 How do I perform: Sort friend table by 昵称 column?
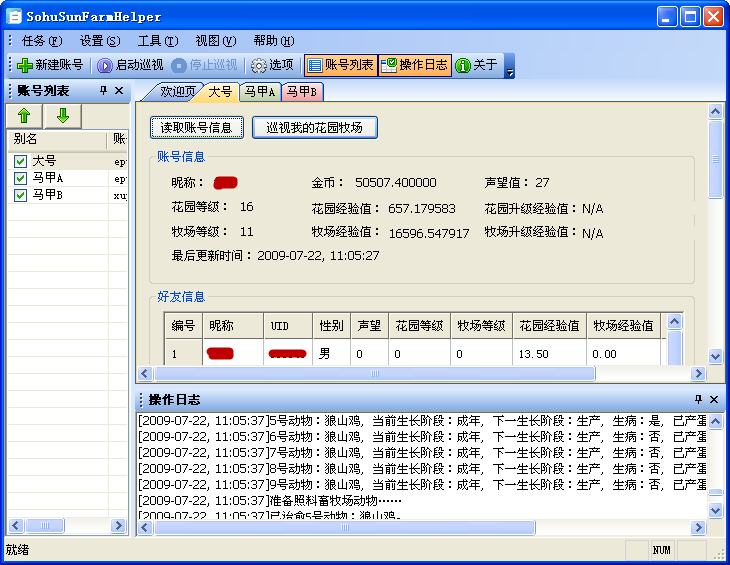coord(233,325)
